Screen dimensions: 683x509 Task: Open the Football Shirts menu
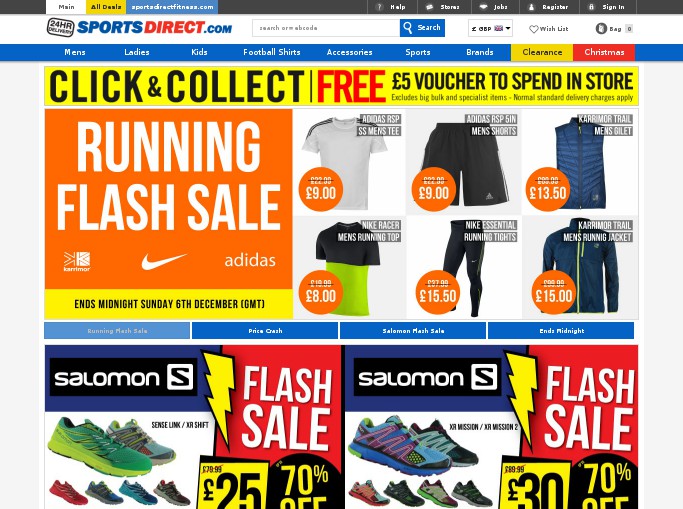tap(272, 52)
